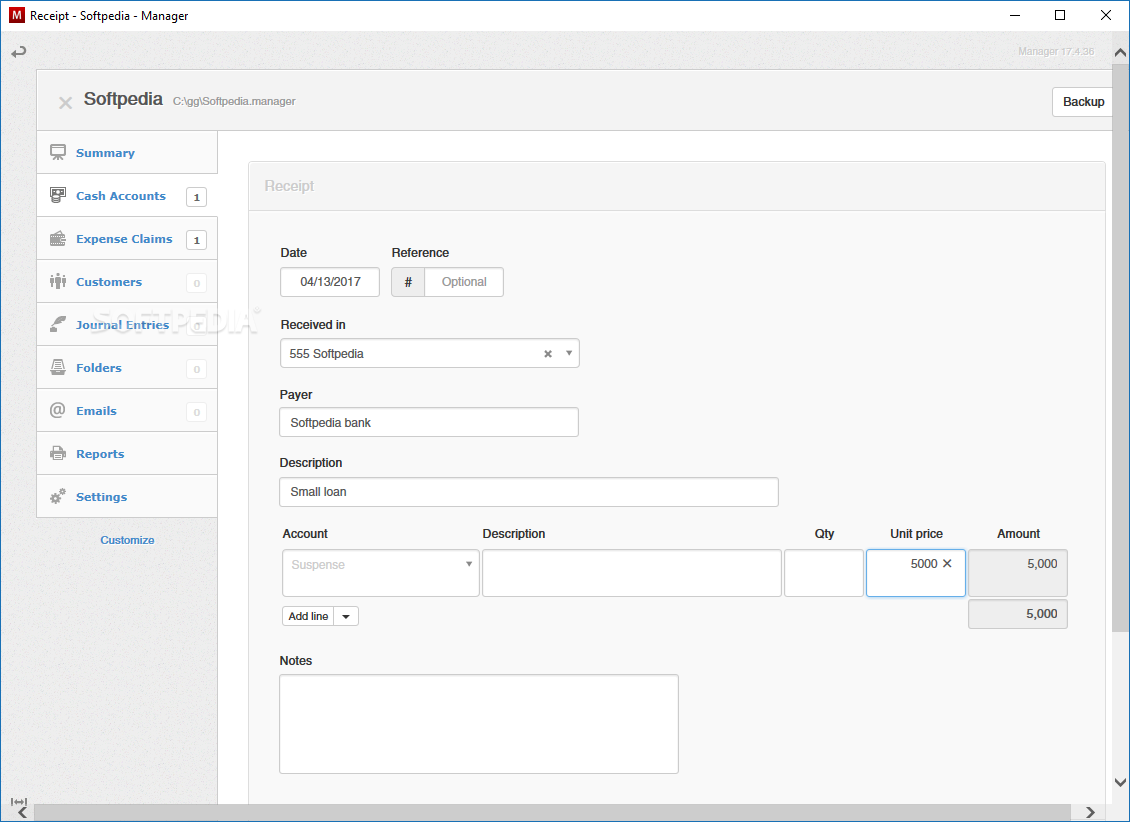
Task: Minimize the Manager window
Action: pyautogui.click(x=1015, y=15)
